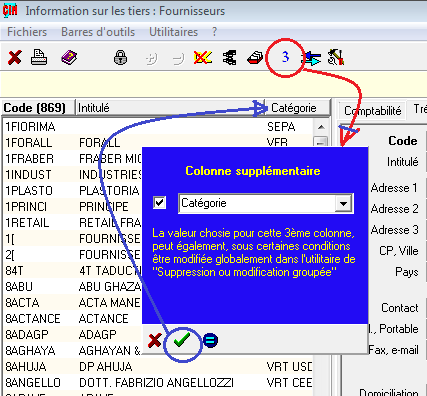Open the ? help menu

pyautogui.click(x=214, y=32)
